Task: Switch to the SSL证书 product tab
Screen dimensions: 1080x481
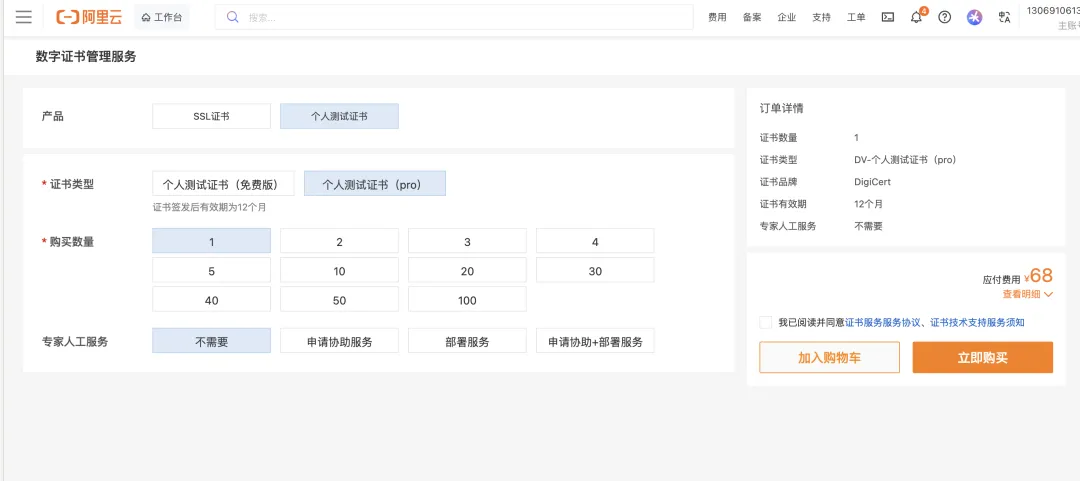Action: 211,116
